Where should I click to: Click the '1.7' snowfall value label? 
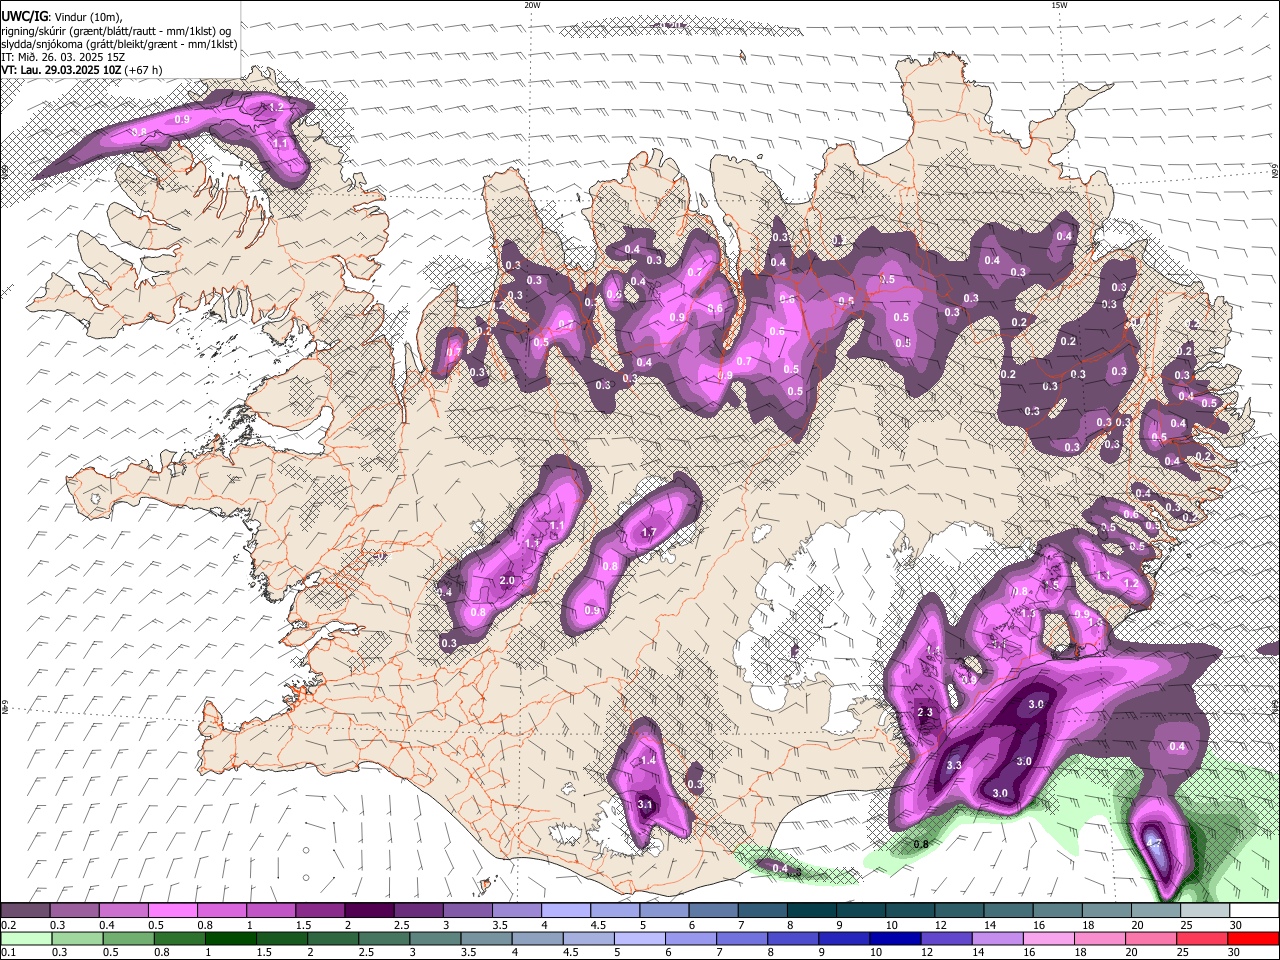(x=648, y=533)
